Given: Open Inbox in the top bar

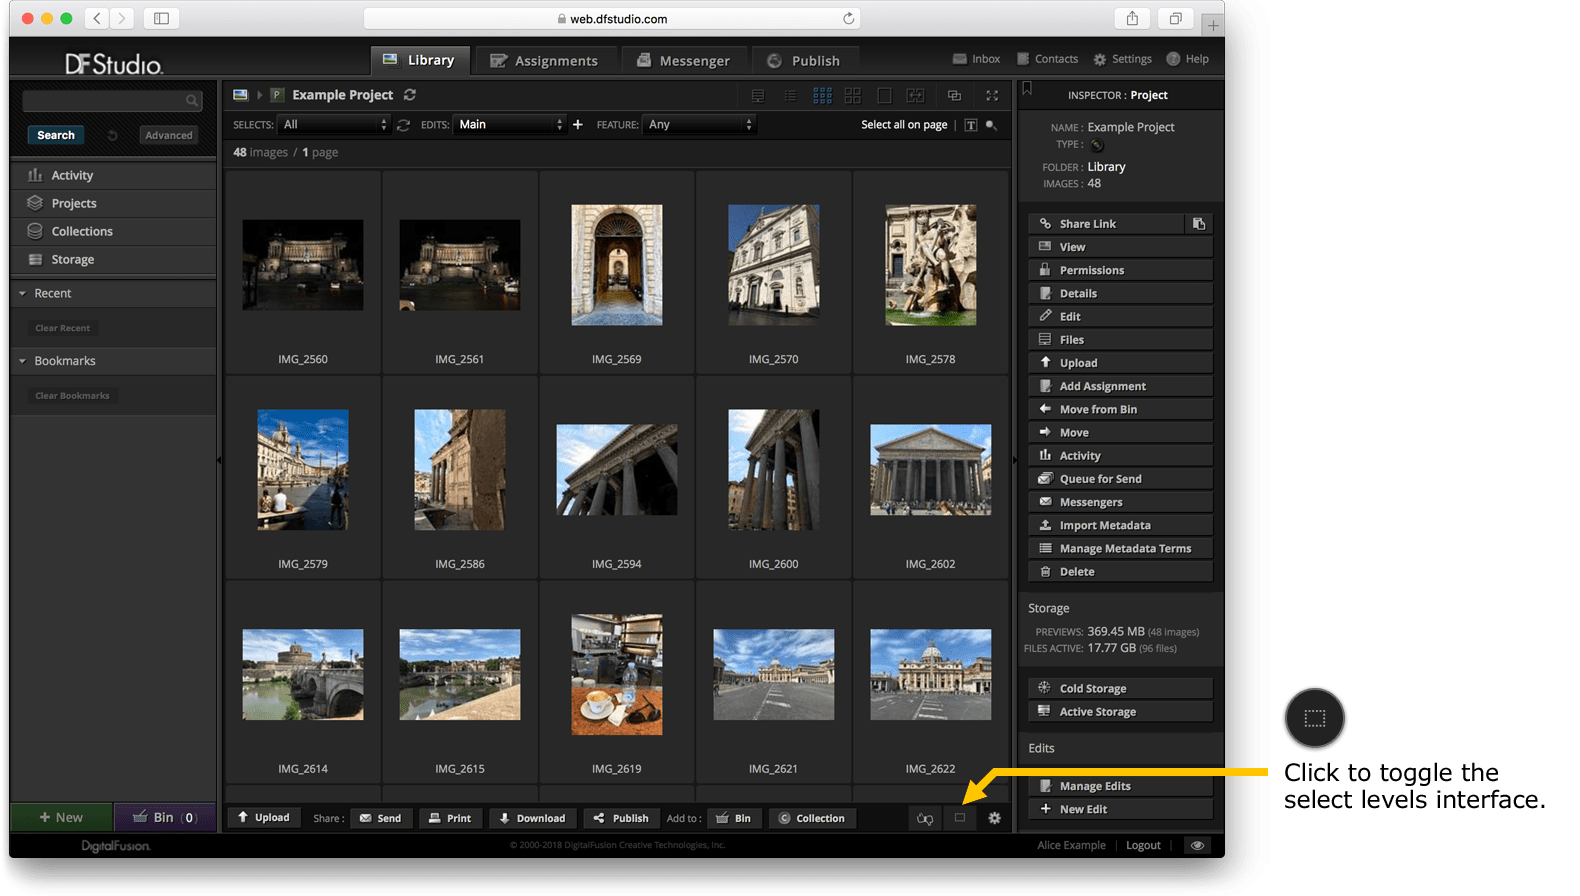Looking at the screenshot, I should [976, 59].
